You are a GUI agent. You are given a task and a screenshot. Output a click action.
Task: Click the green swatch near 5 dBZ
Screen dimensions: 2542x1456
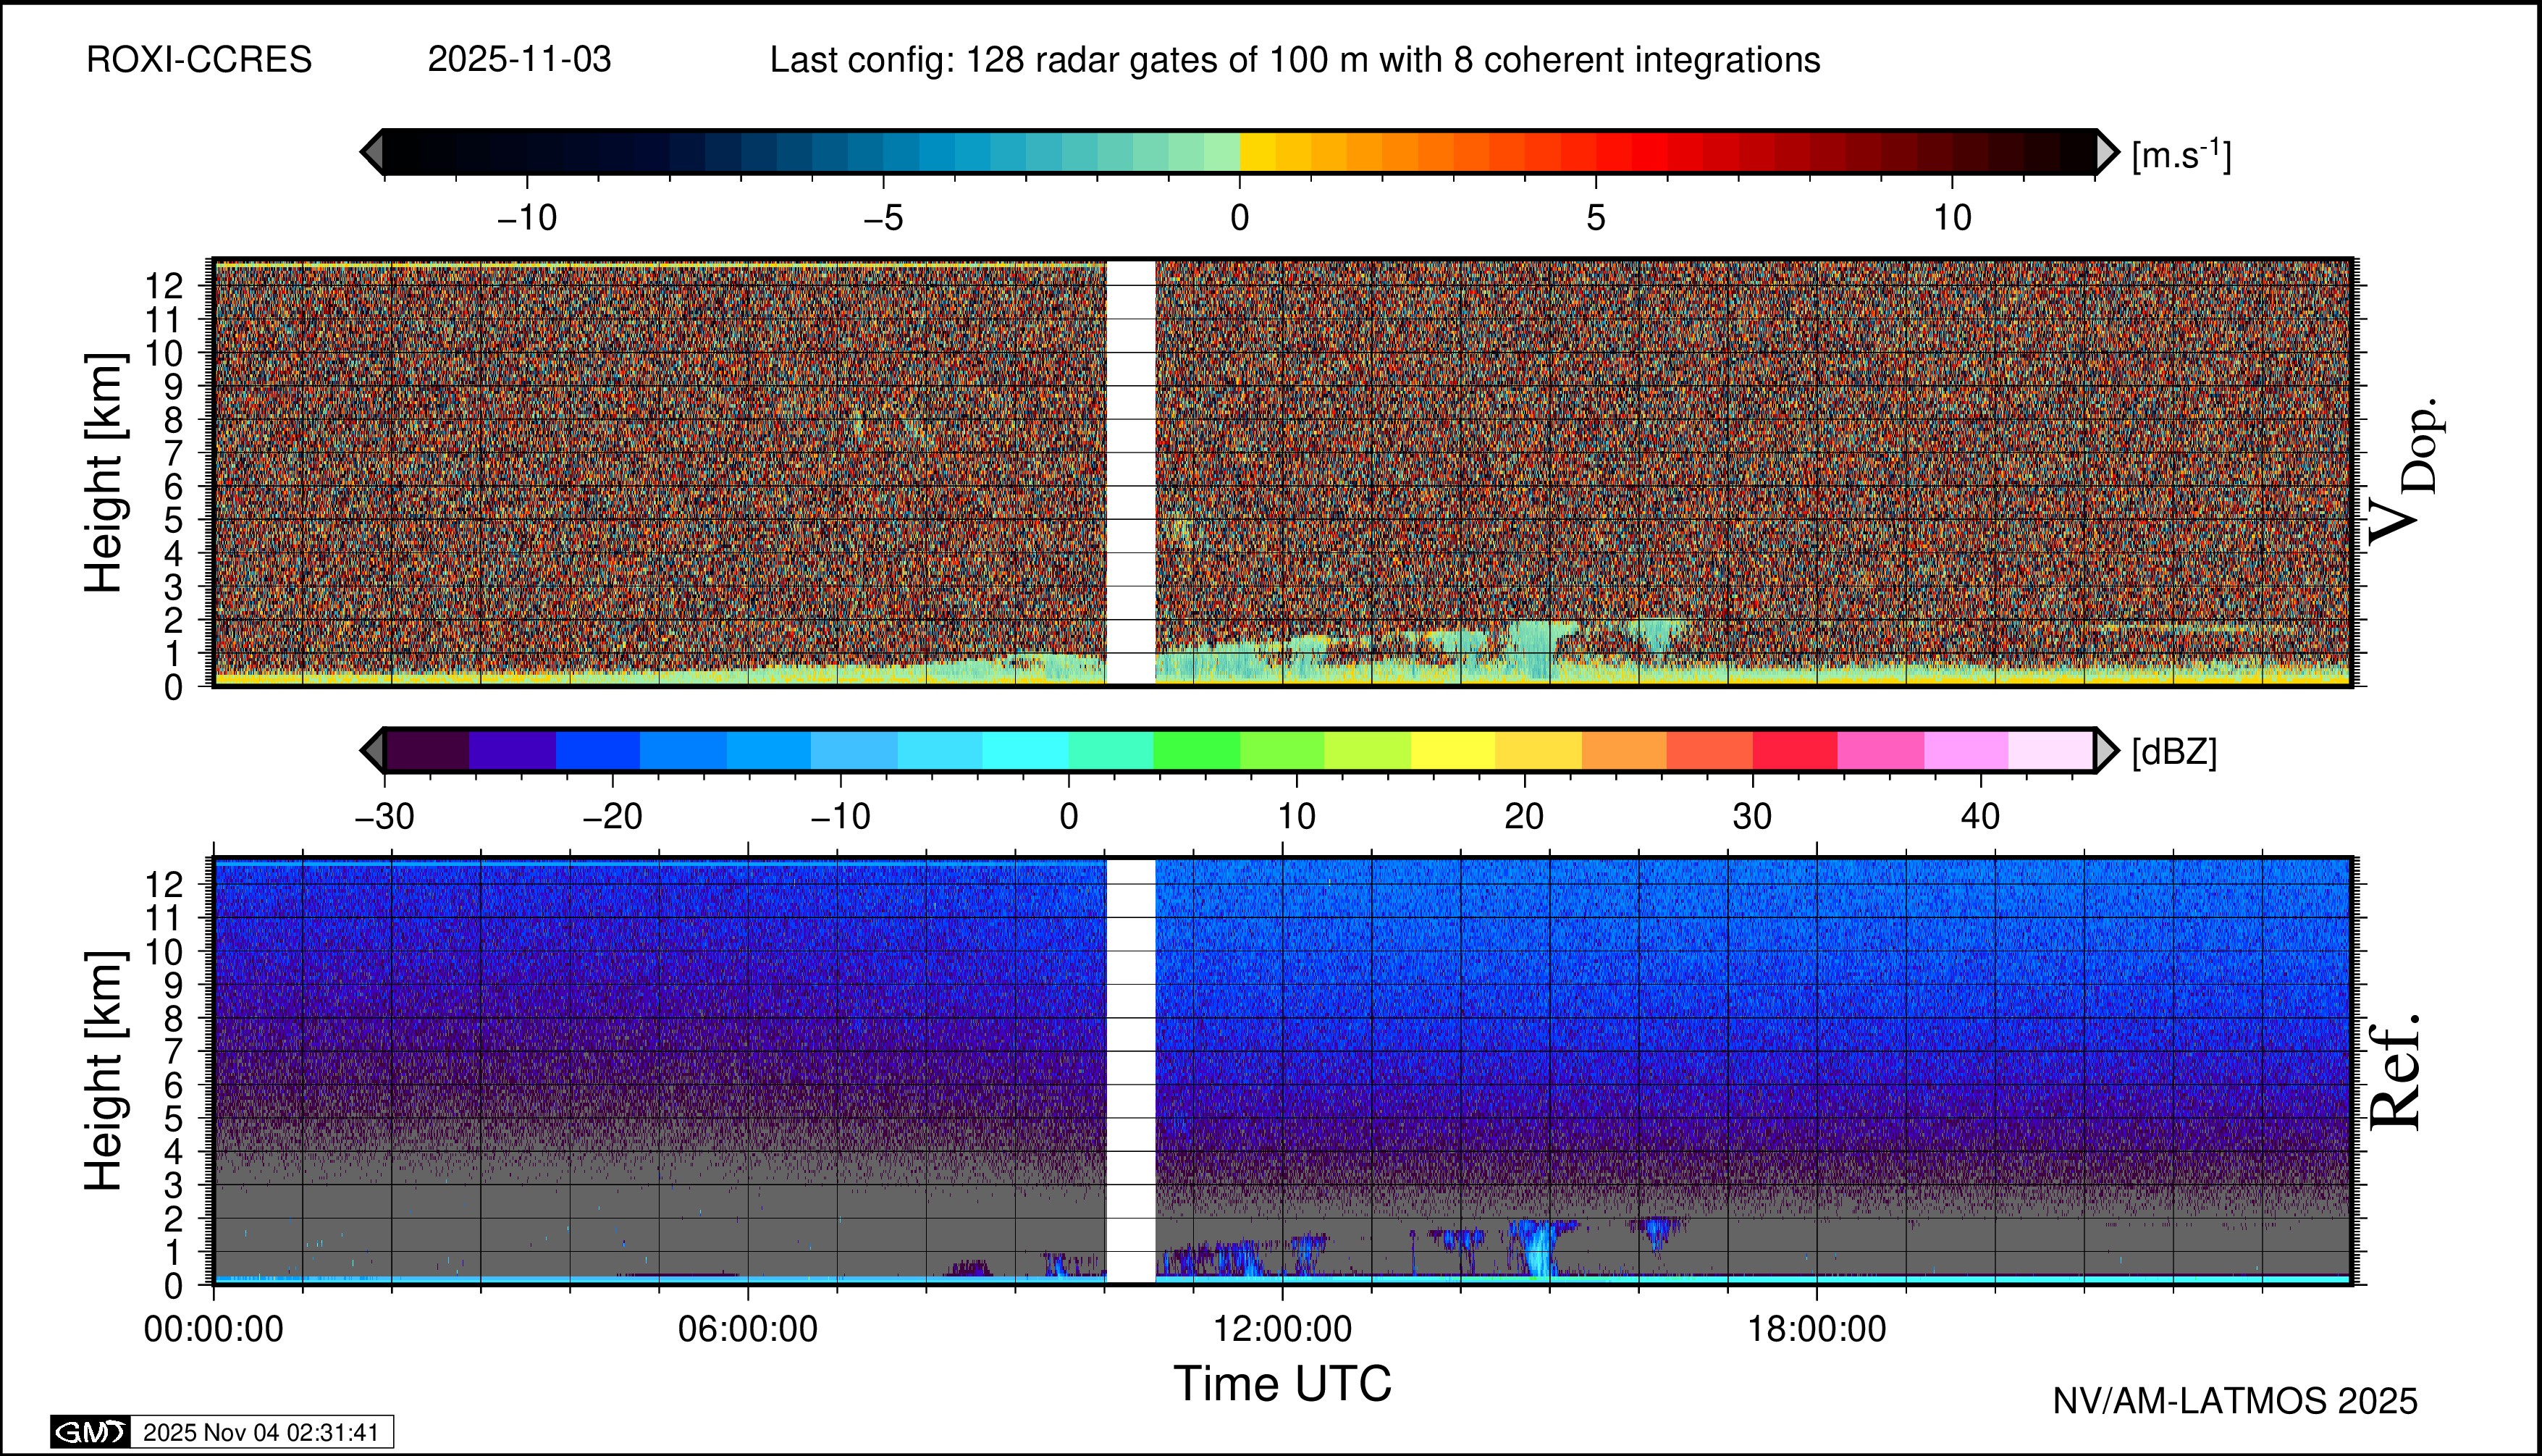(1196, 750)
